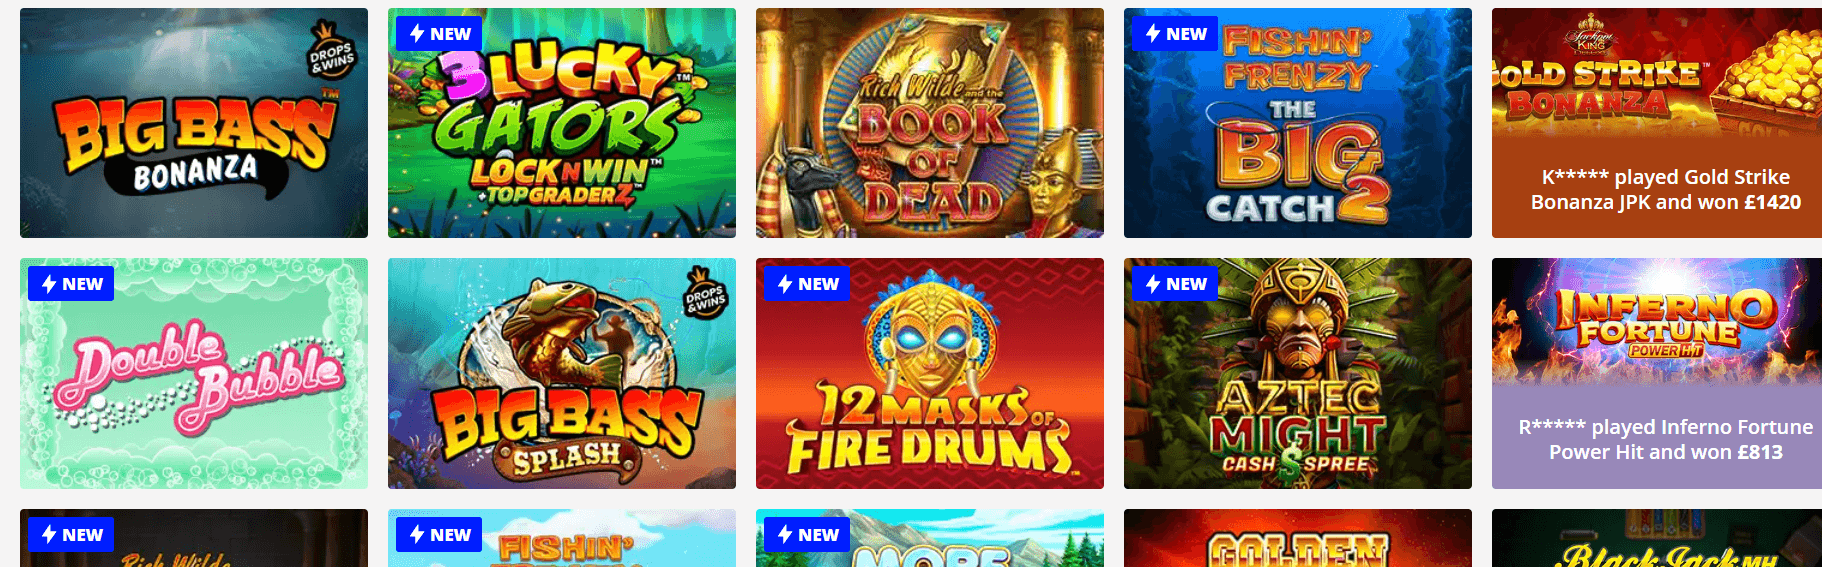The height and width of the screenshot is (567, 1822).
Task: Launch 12 Masks of Fire Drums slot
Action: coord(930,373)
